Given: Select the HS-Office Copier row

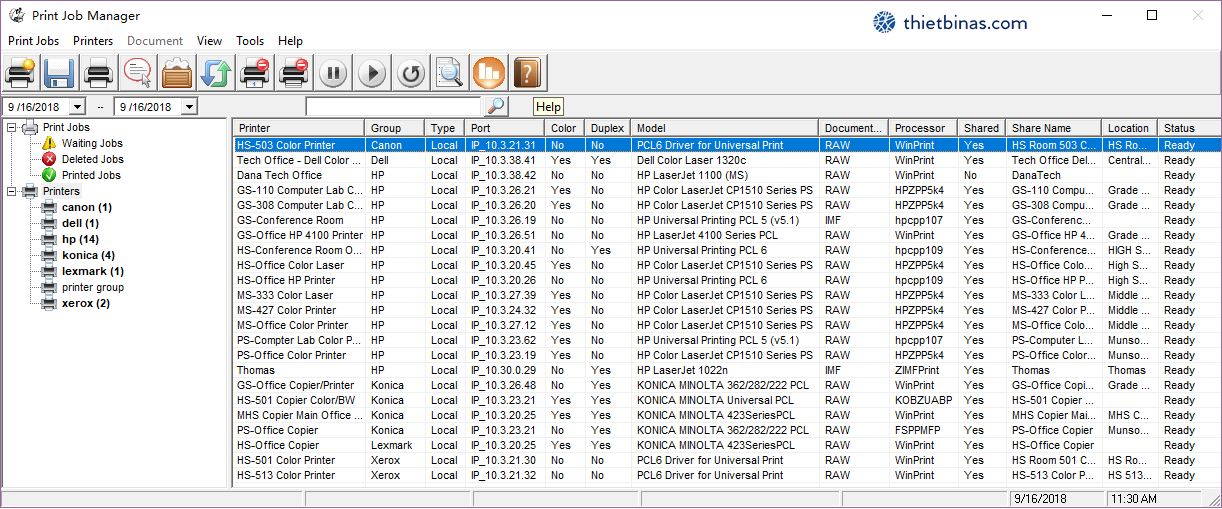Looking at the screenshot, I should 726,445.
